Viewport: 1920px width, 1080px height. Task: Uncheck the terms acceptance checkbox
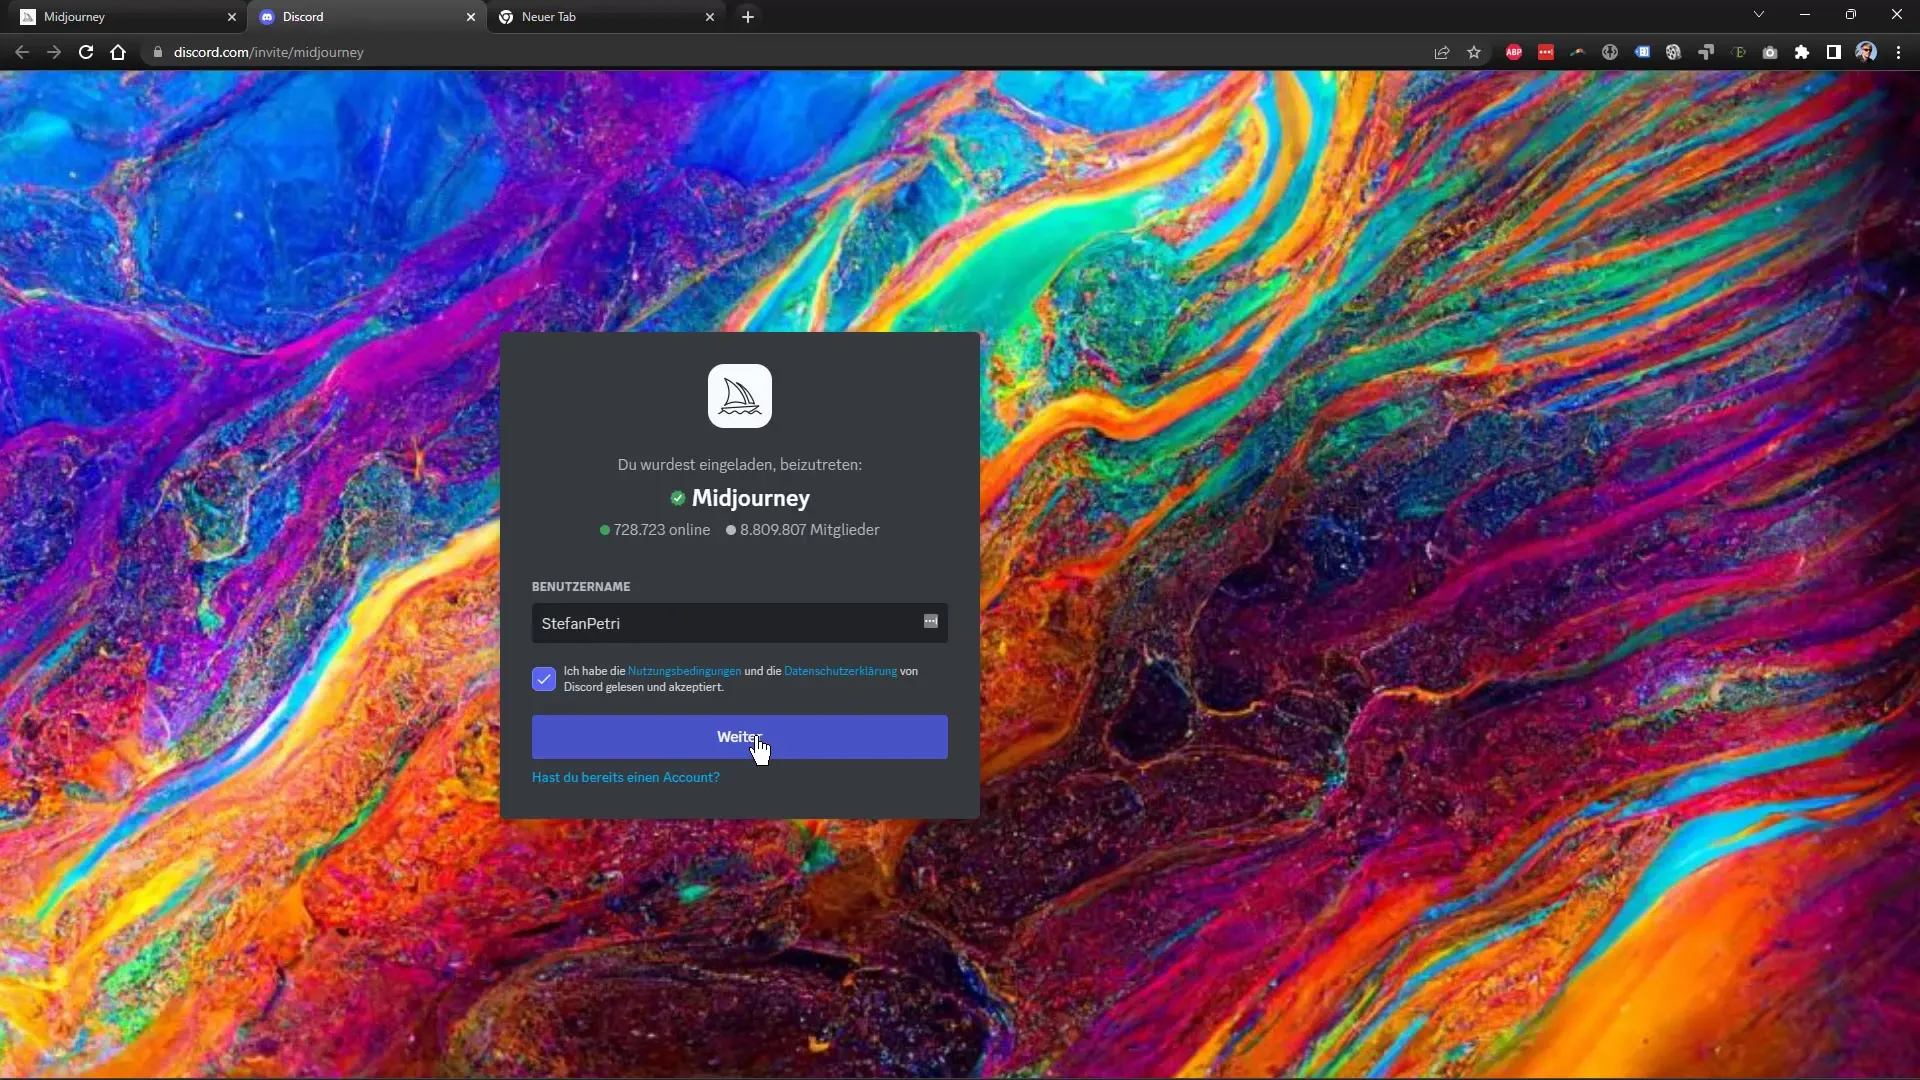point(544,679)
